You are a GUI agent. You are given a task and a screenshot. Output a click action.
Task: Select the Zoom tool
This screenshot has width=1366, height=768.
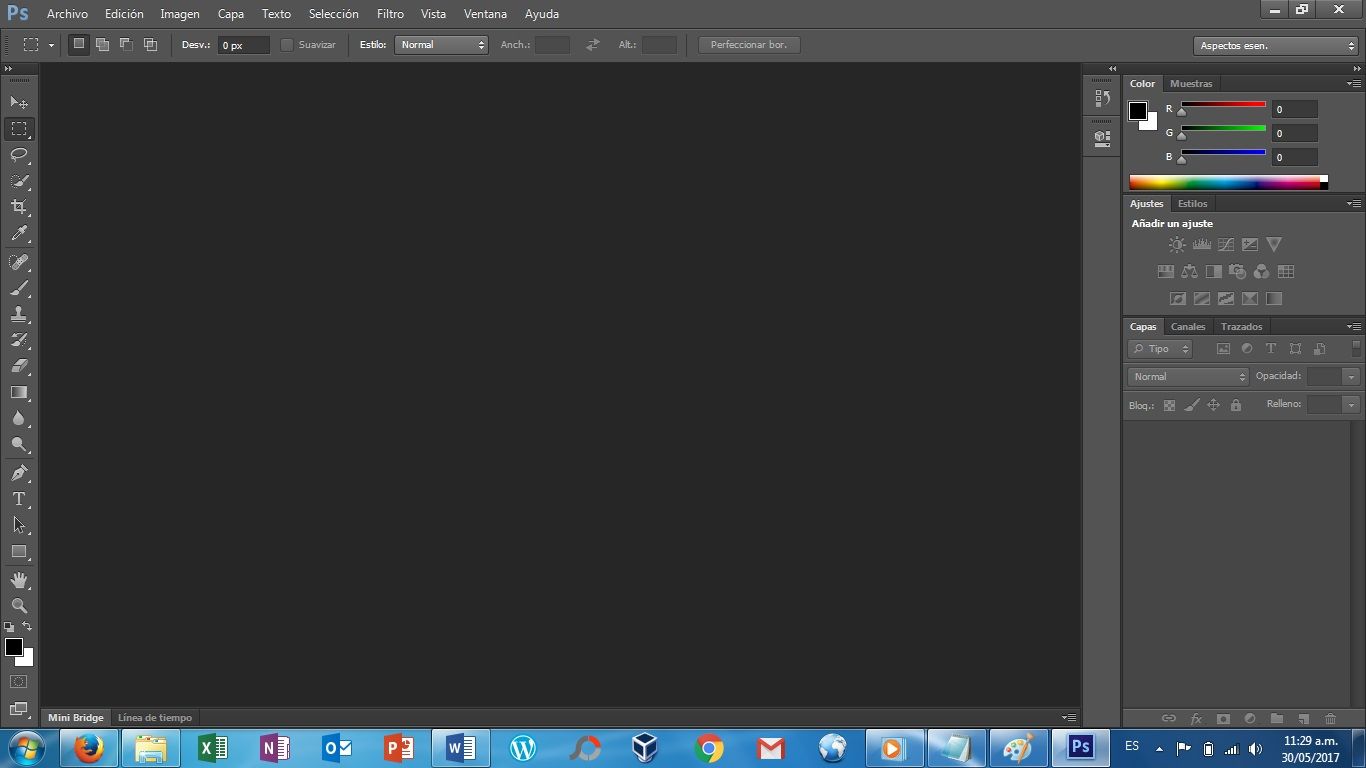(19, 606)
